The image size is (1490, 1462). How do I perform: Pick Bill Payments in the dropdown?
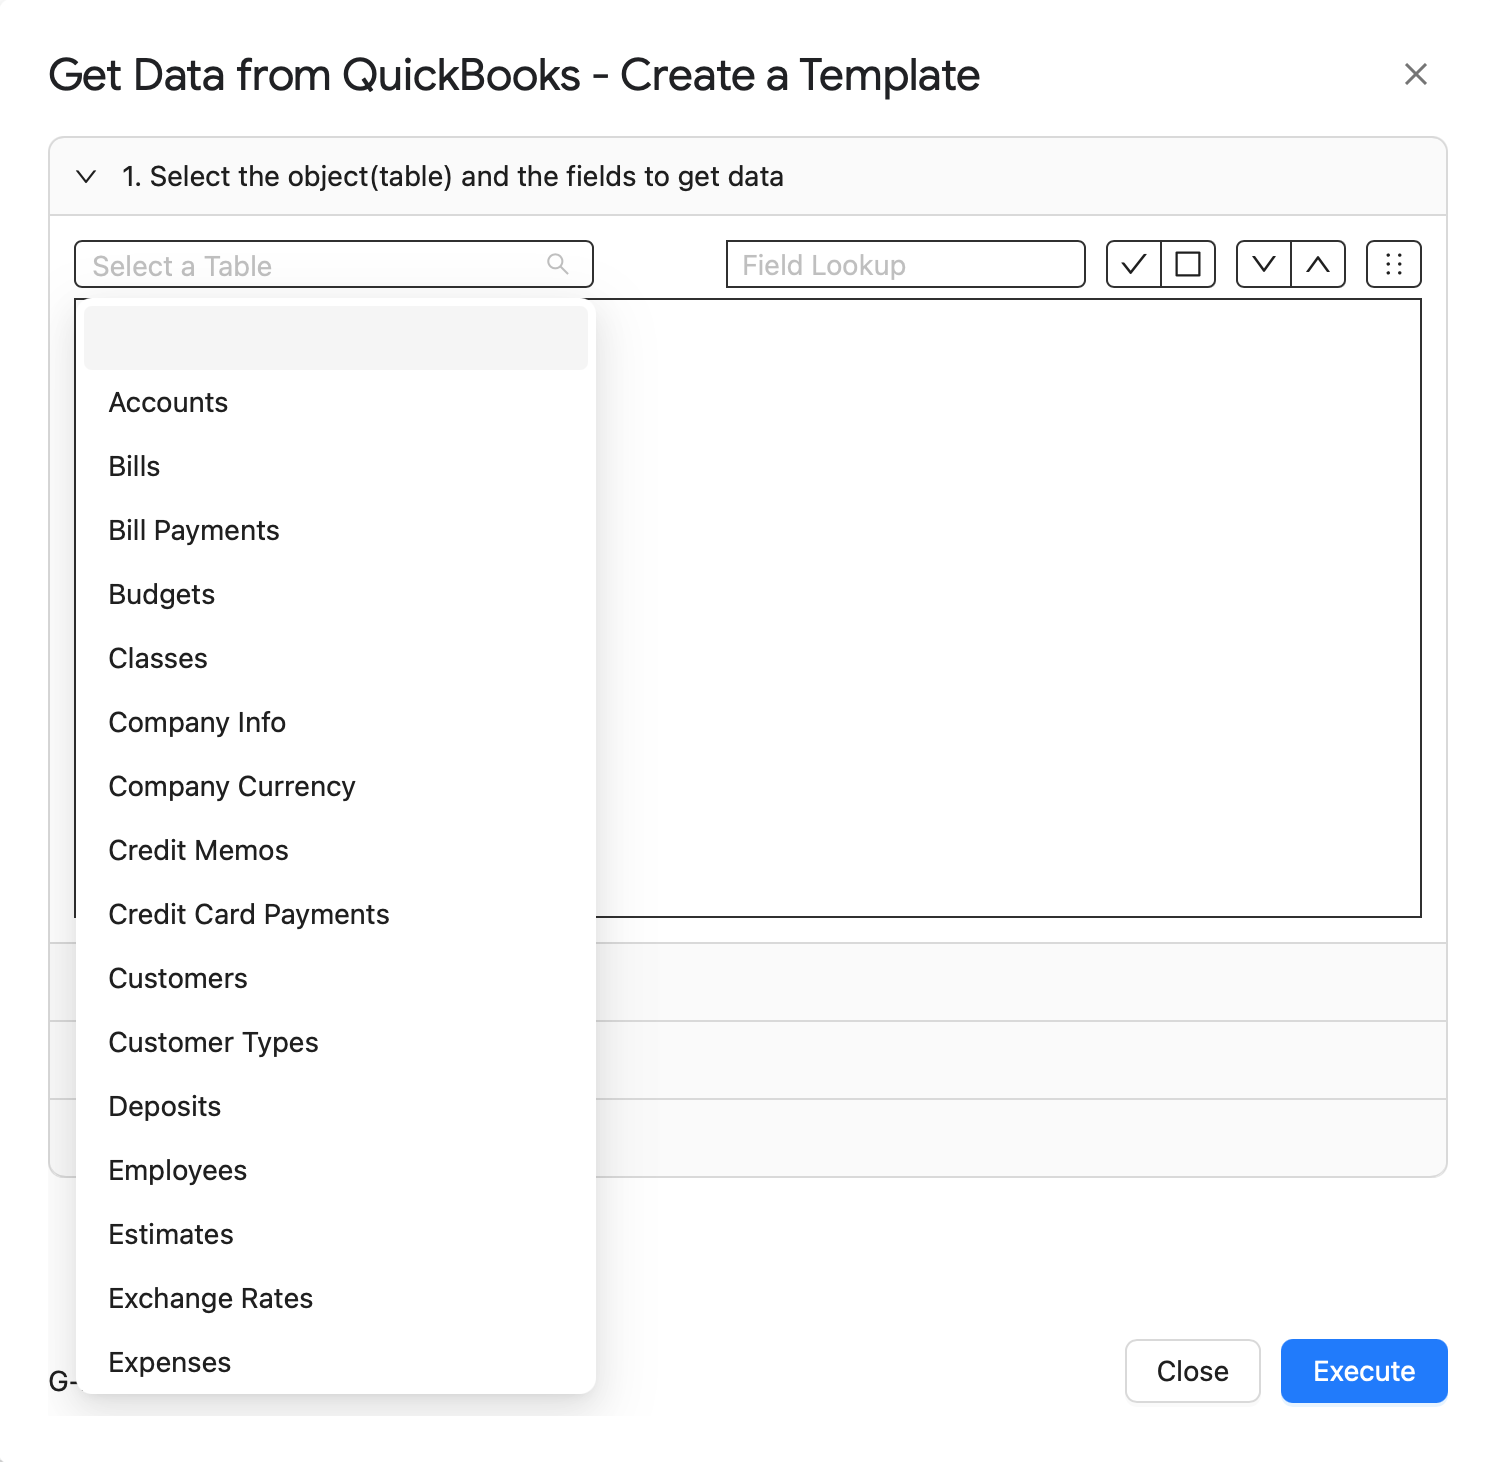pos(336,530)
